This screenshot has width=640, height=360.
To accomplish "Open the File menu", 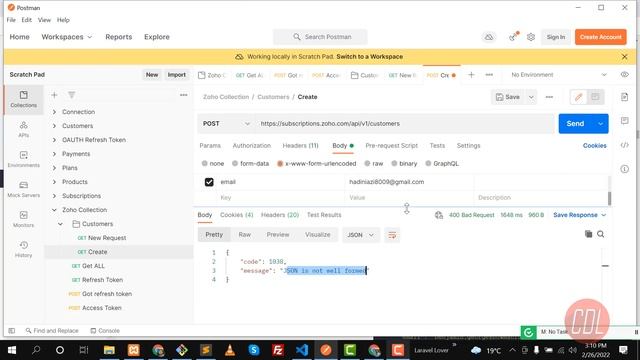I will coord(11,20).
